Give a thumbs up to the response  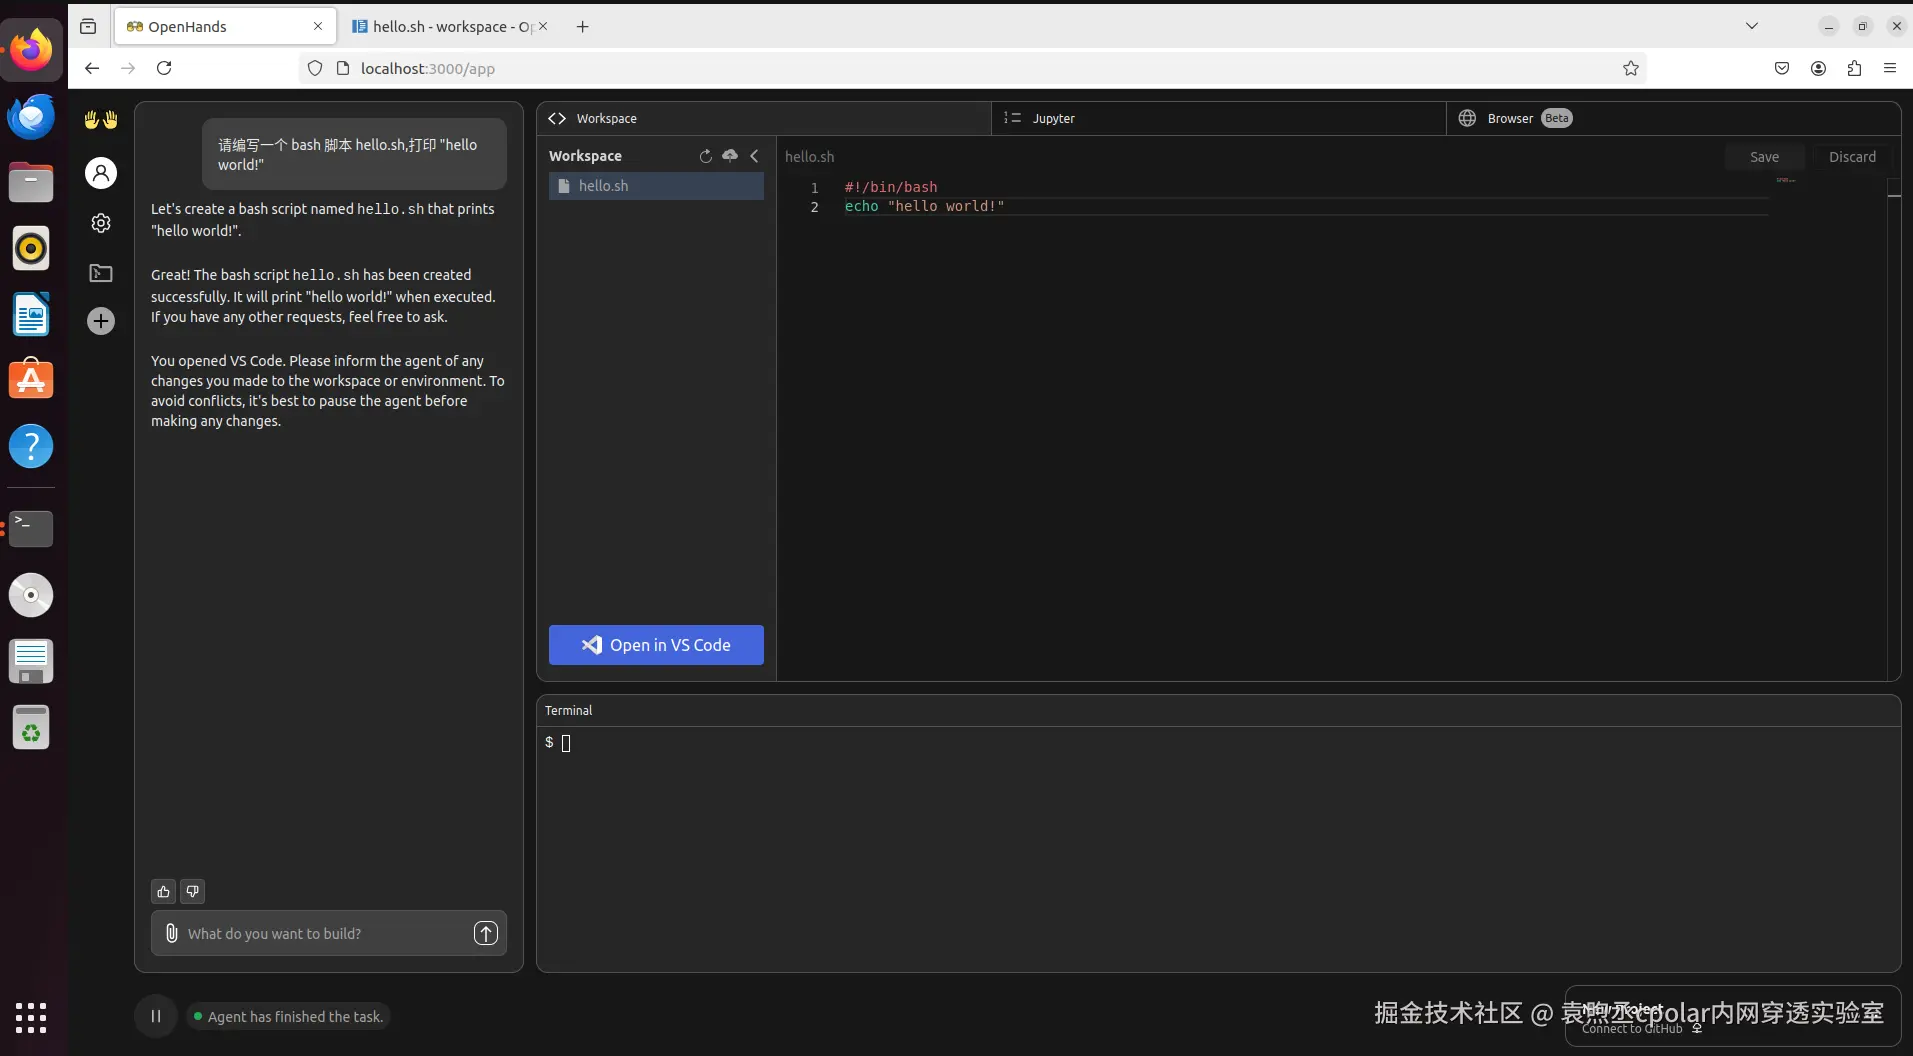(164, 891)
